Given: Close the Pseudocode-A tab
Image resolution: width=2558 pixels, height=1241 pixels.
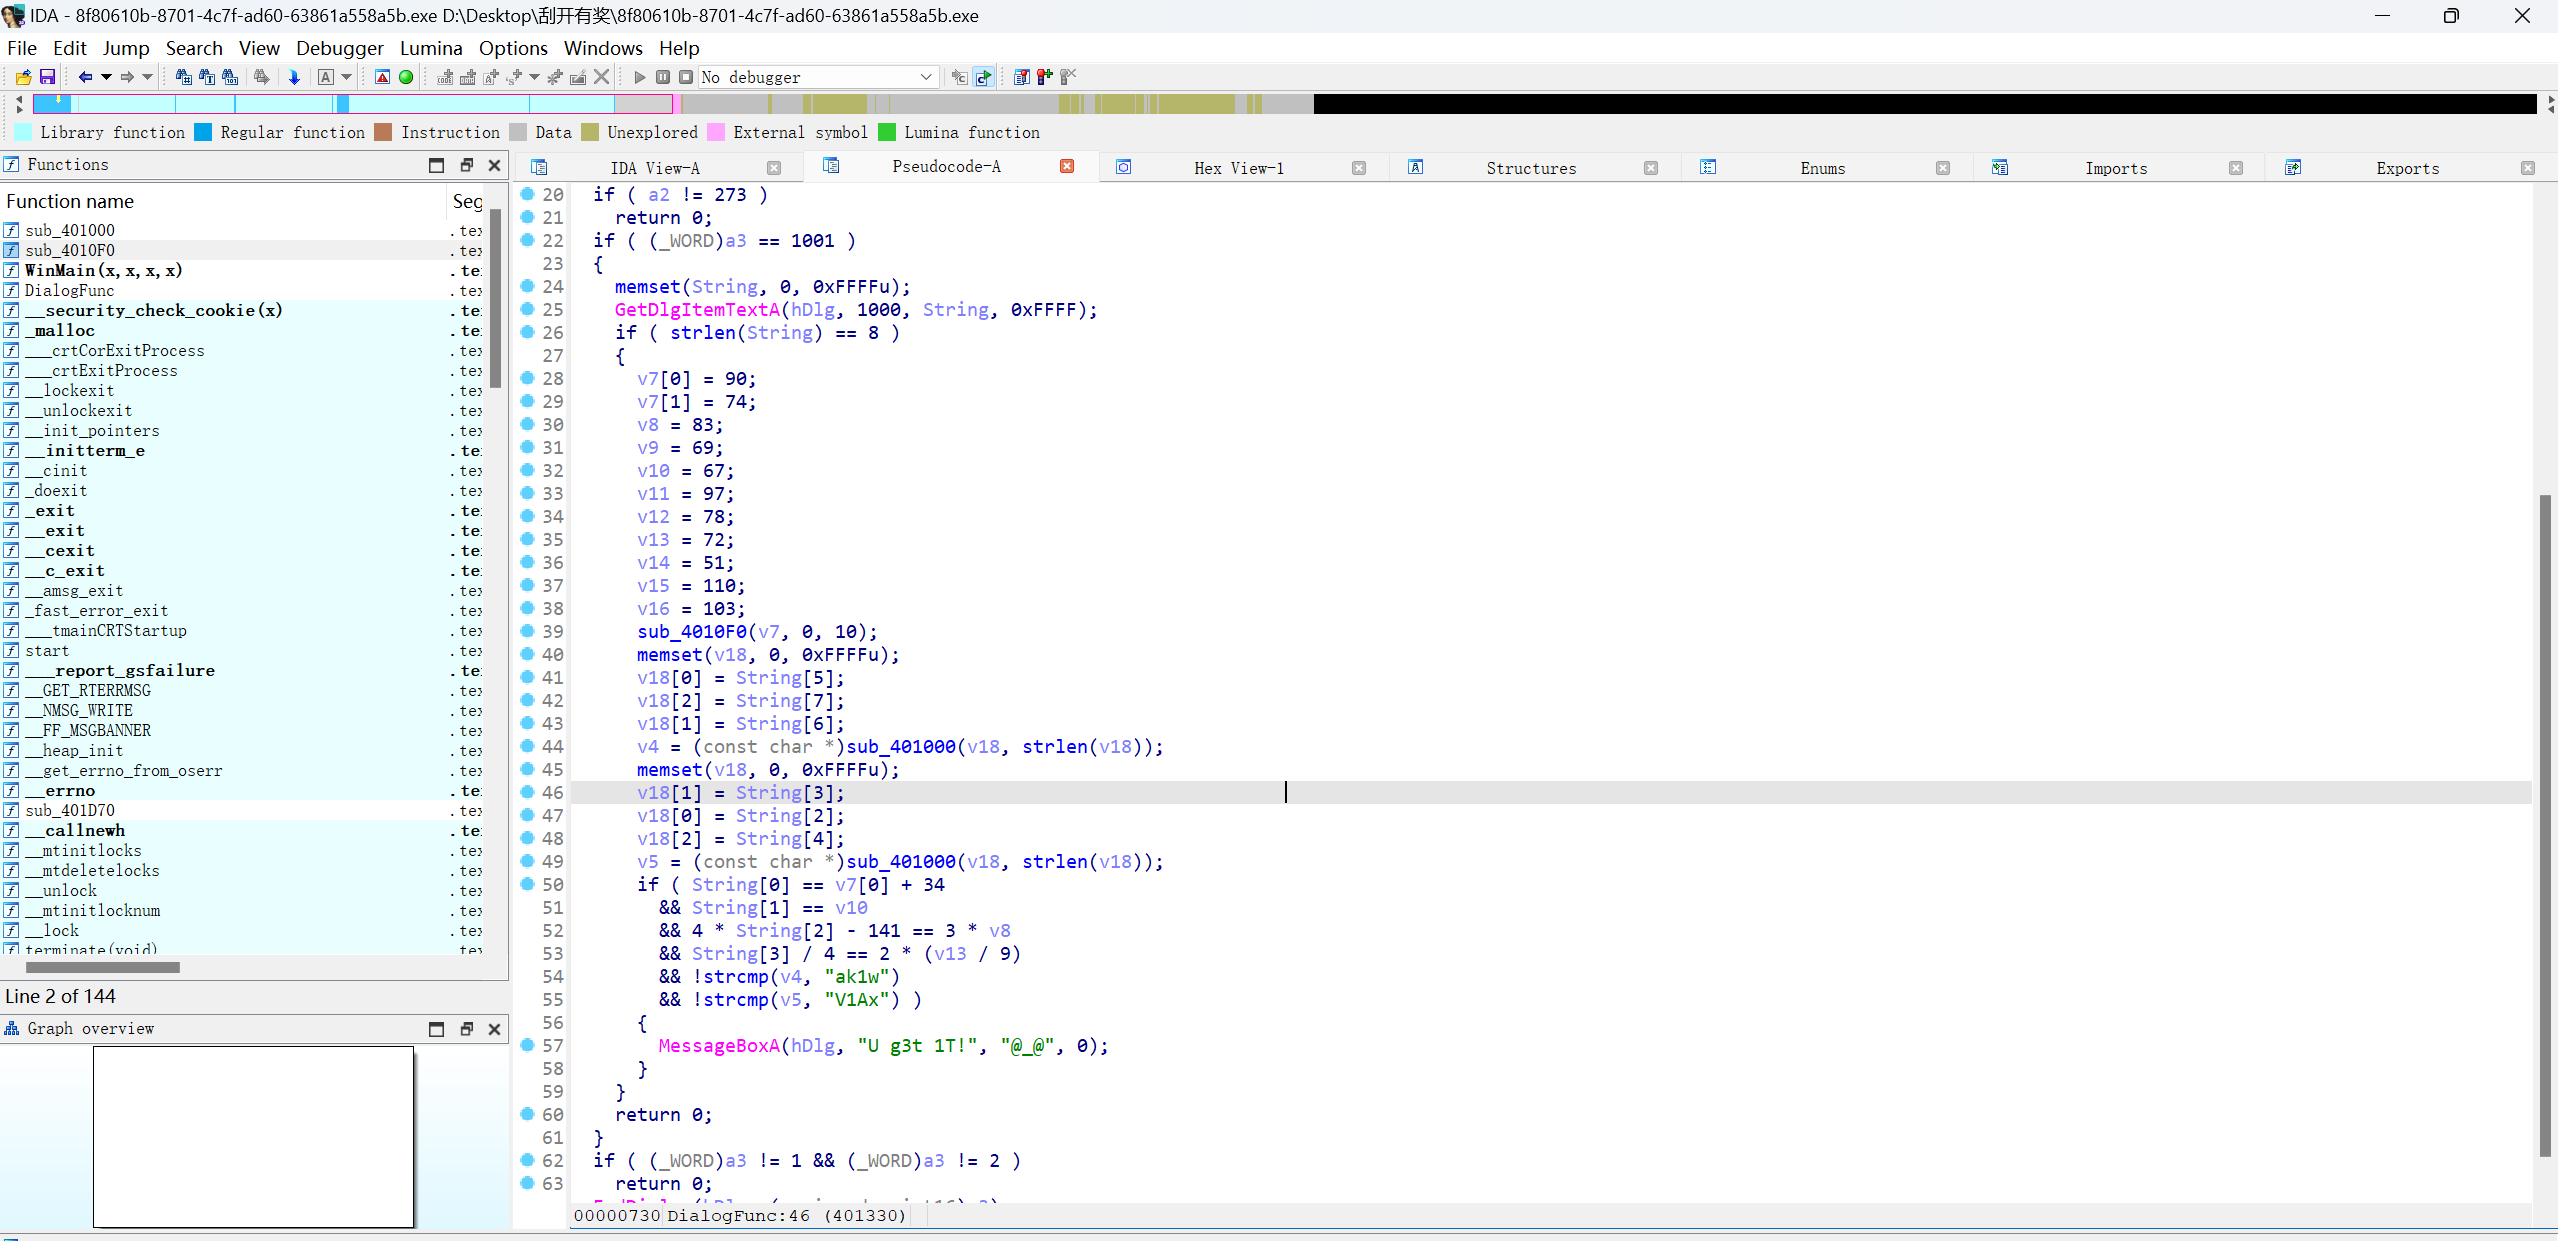Looking at the screenshot, I should coord(1067,166).
